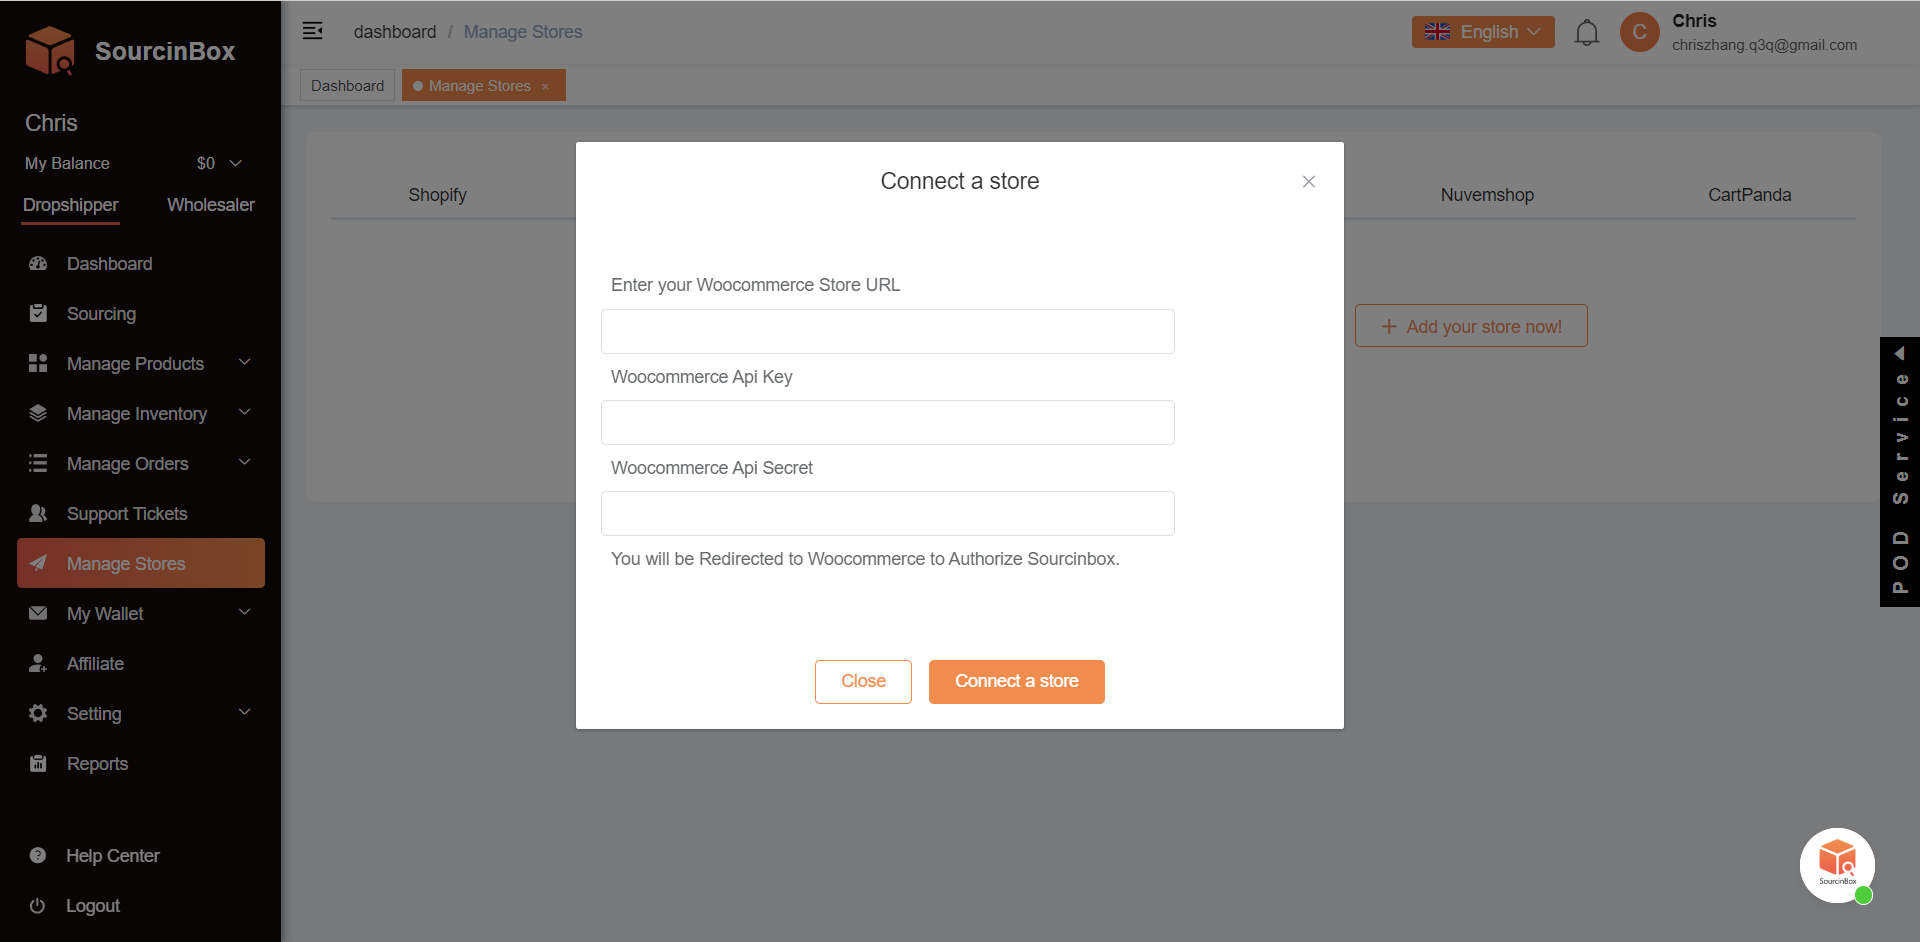
Task: Click the Woocommerce Api Secret field
Action: pyautogui.click(x=887, y=513)
